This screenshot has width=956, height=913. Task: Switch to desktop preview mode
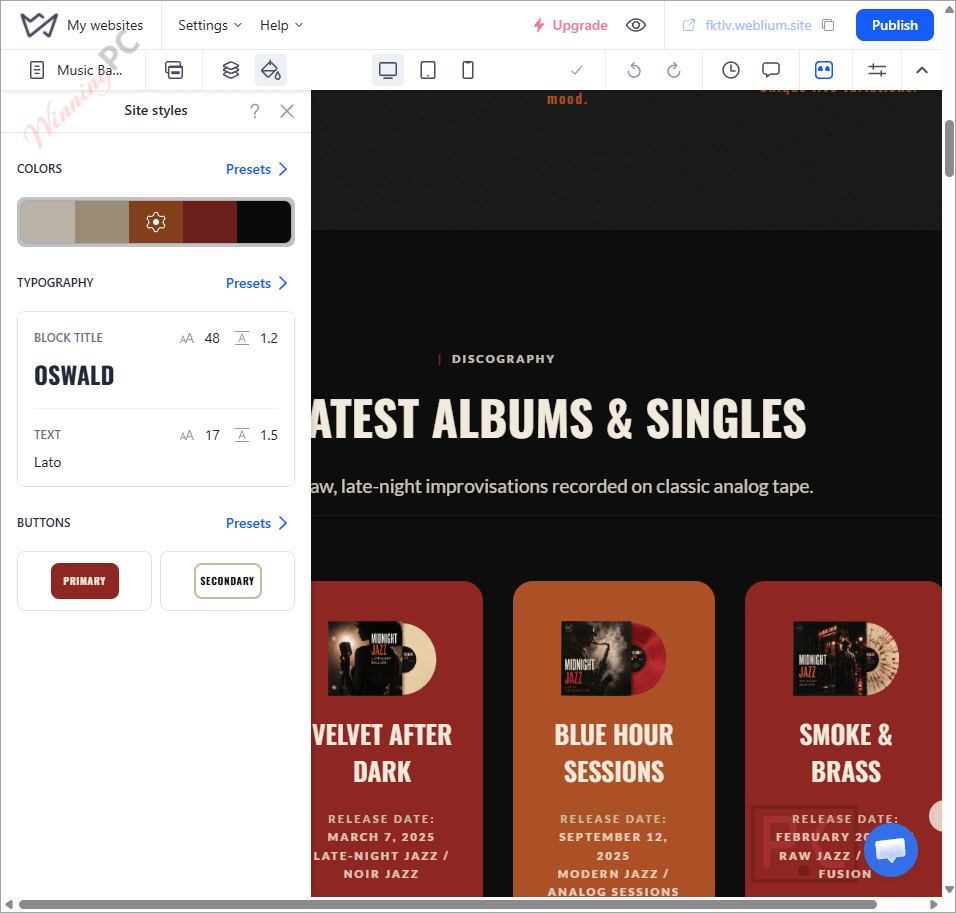[388, 70]
